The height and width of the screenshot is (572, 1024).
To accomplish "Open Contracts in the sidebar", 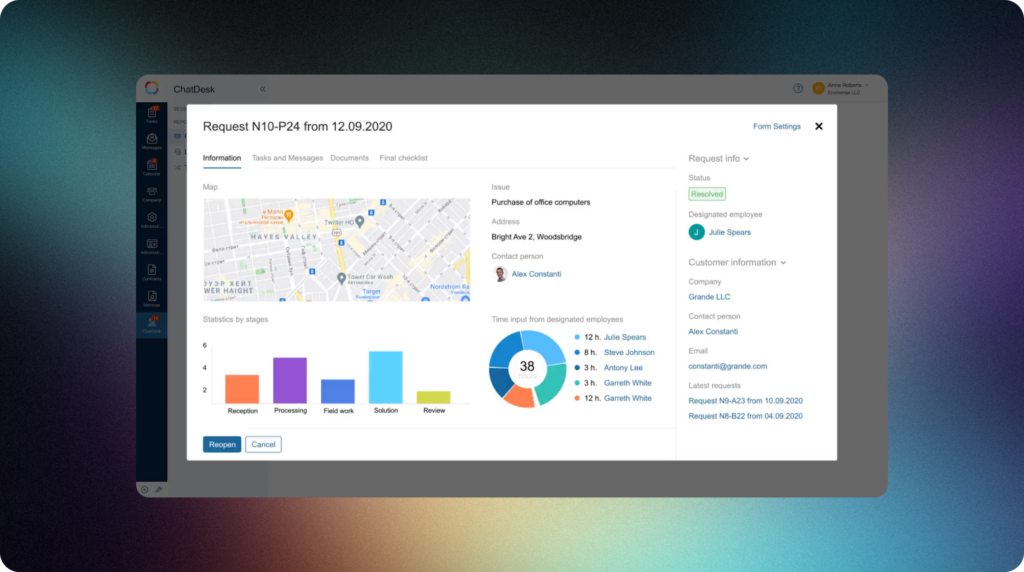I will coord(151,271).
